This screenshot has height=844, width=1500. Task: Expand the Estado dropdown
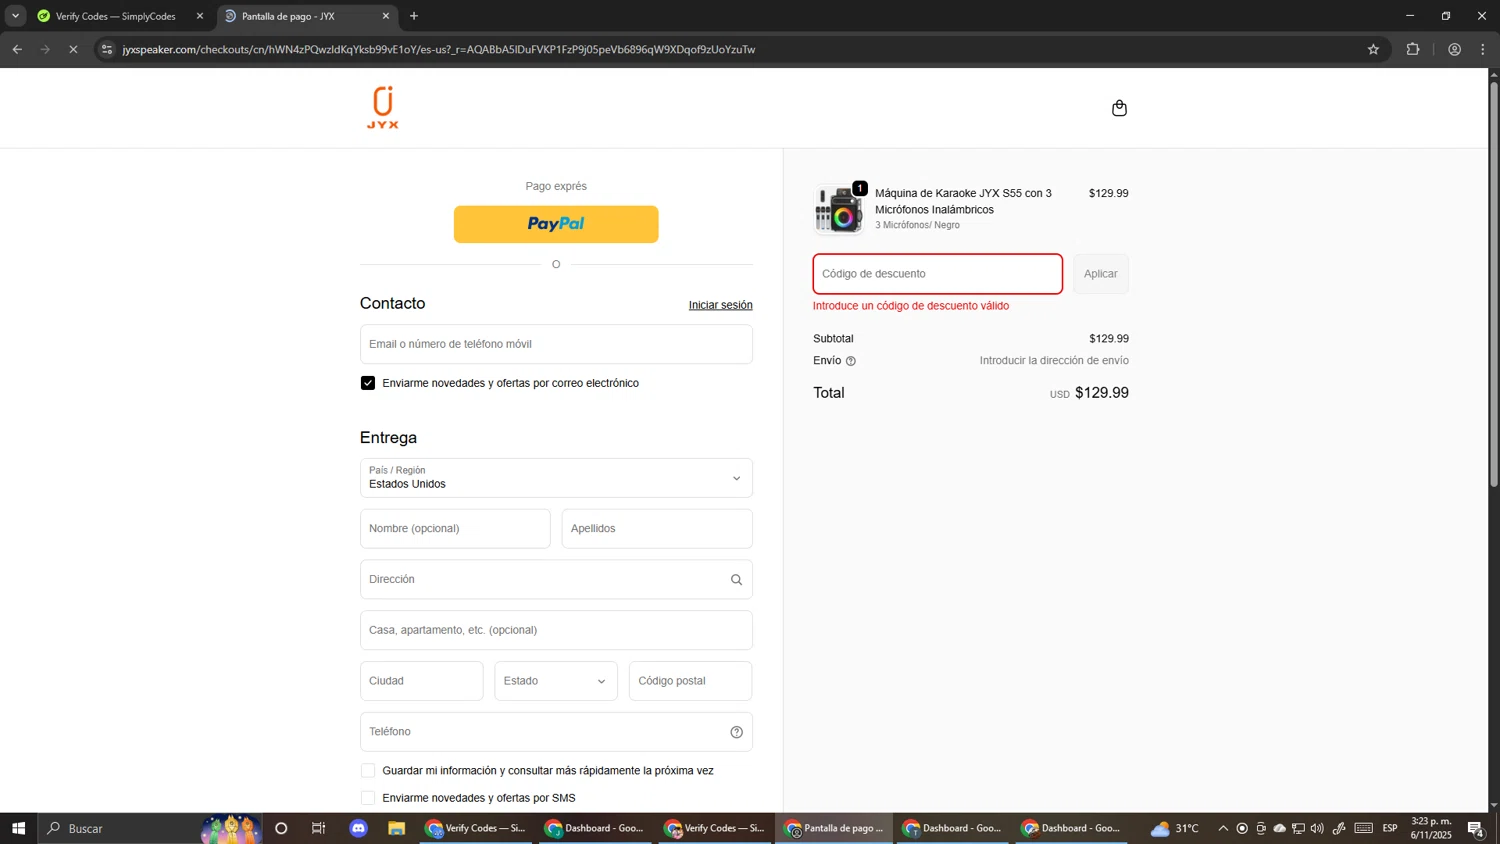(556, 681)
